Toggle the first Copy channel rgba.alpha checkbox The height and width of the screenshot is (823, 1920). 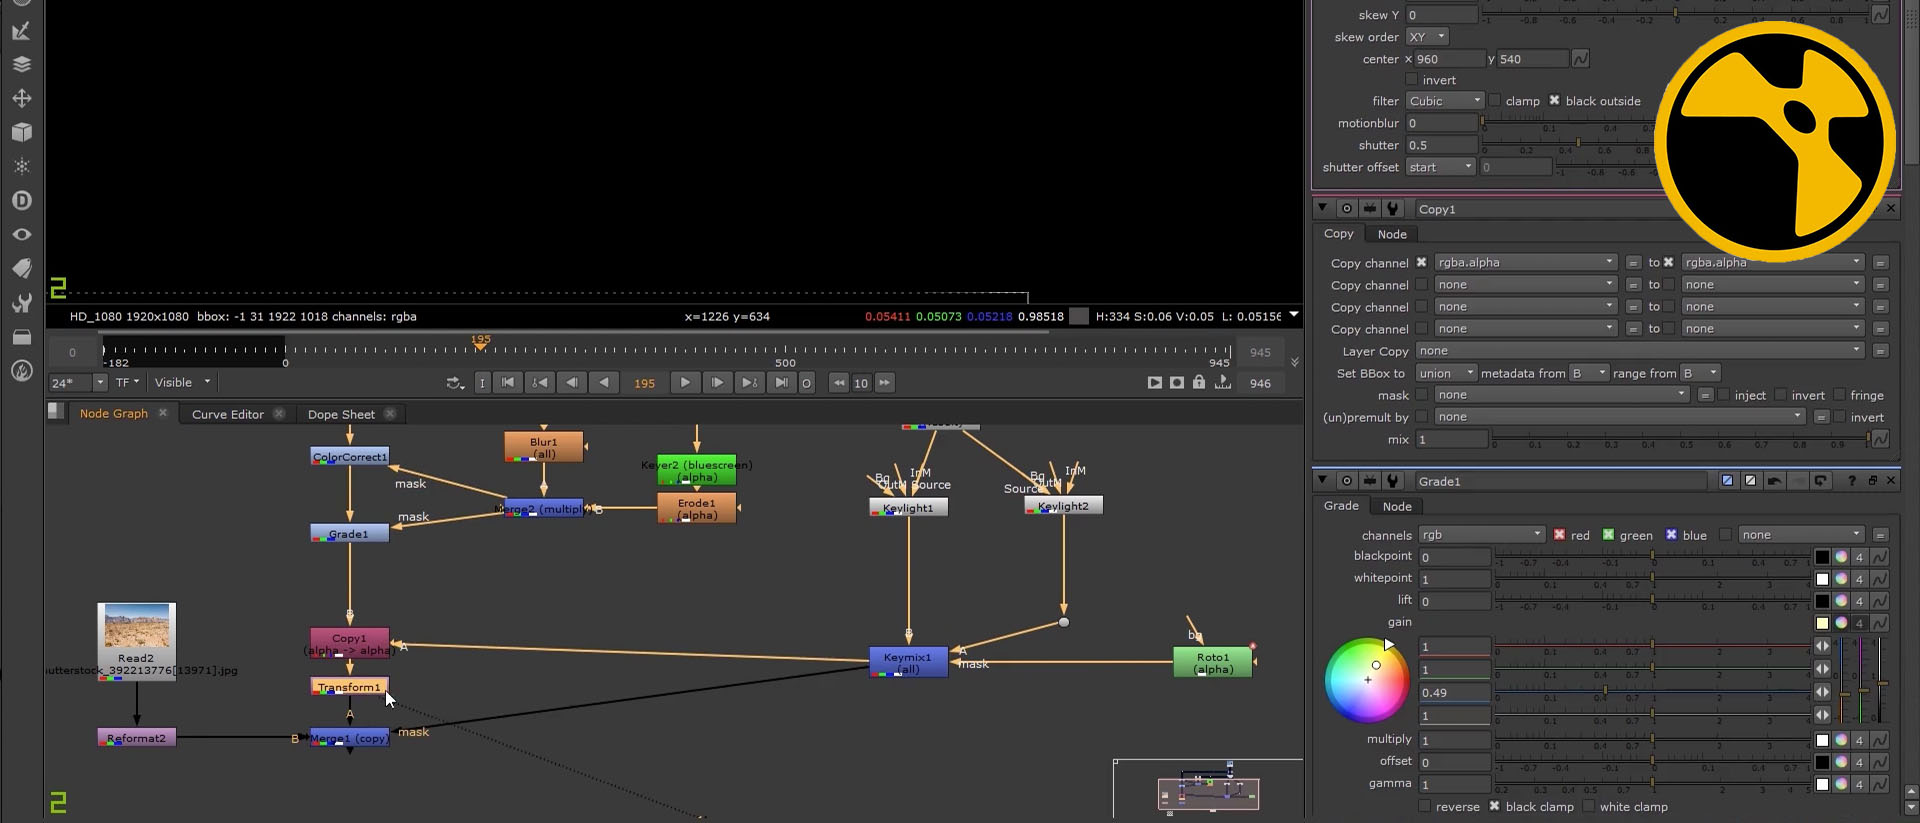pyautogui.click(x=1421, y=262)
